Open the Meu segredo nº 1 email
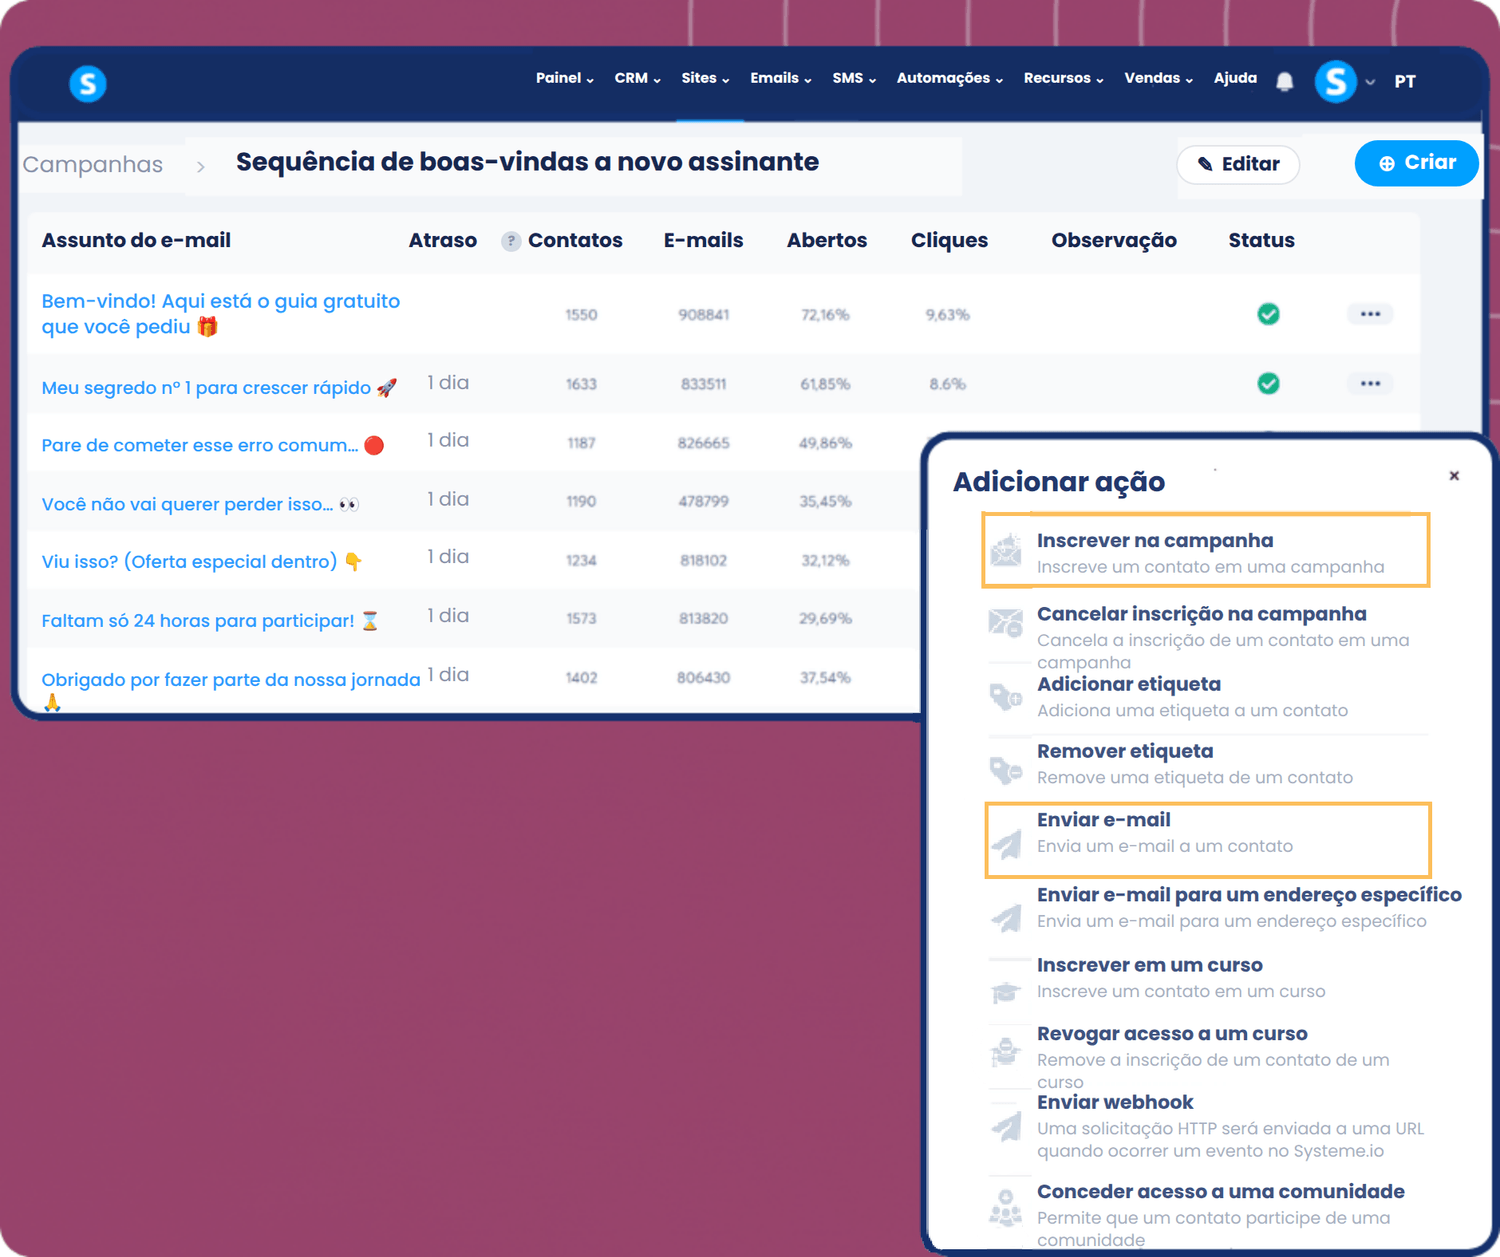Viewport: 1500px width, 1257px height. 219,387
